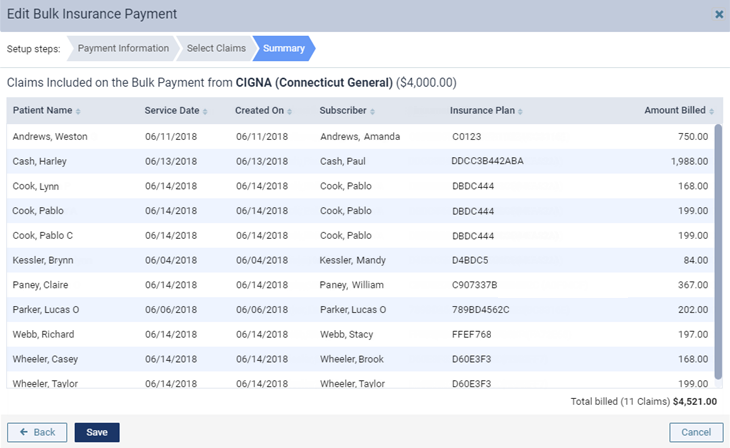Screen dimensions: 730x448
Task: Select the Cash, Harley claim row
Action: (x=360, y=161)
